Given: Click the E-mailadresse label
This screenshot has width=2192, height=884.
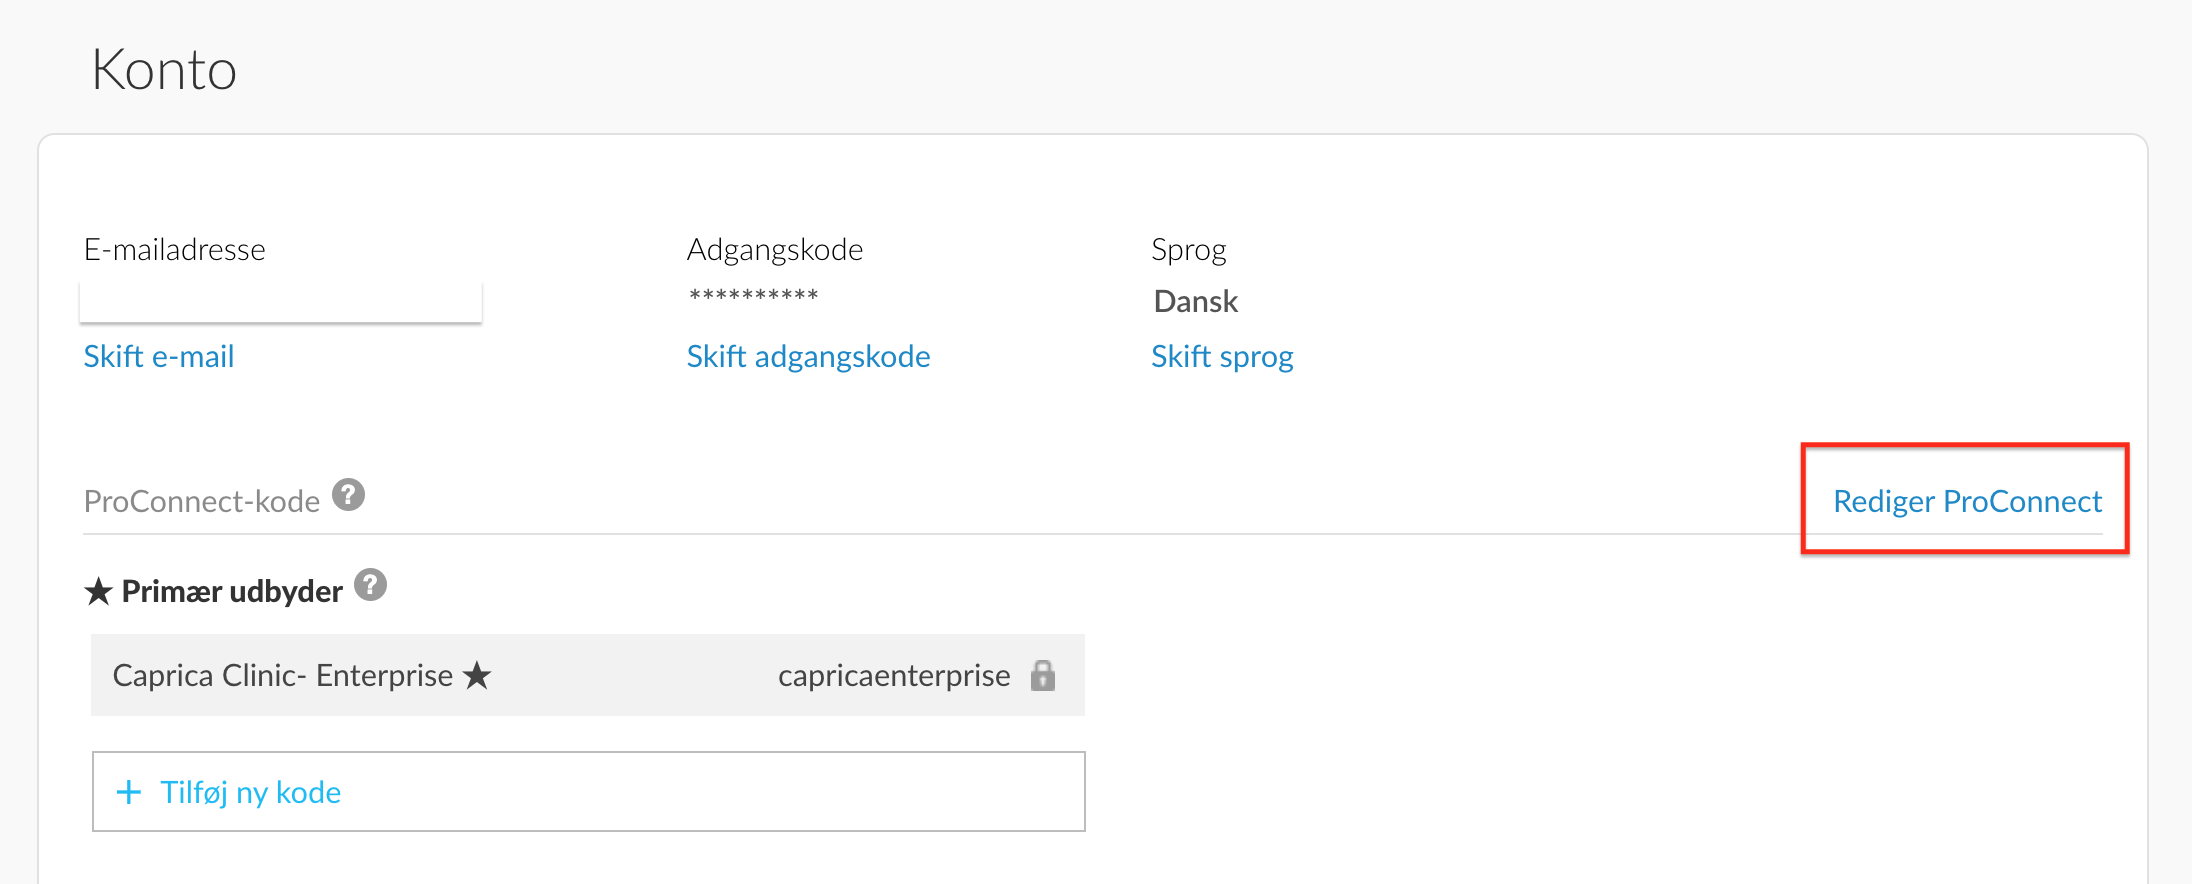Looking at the screenshot, I should pyautogui.click(x=175, y=249).
